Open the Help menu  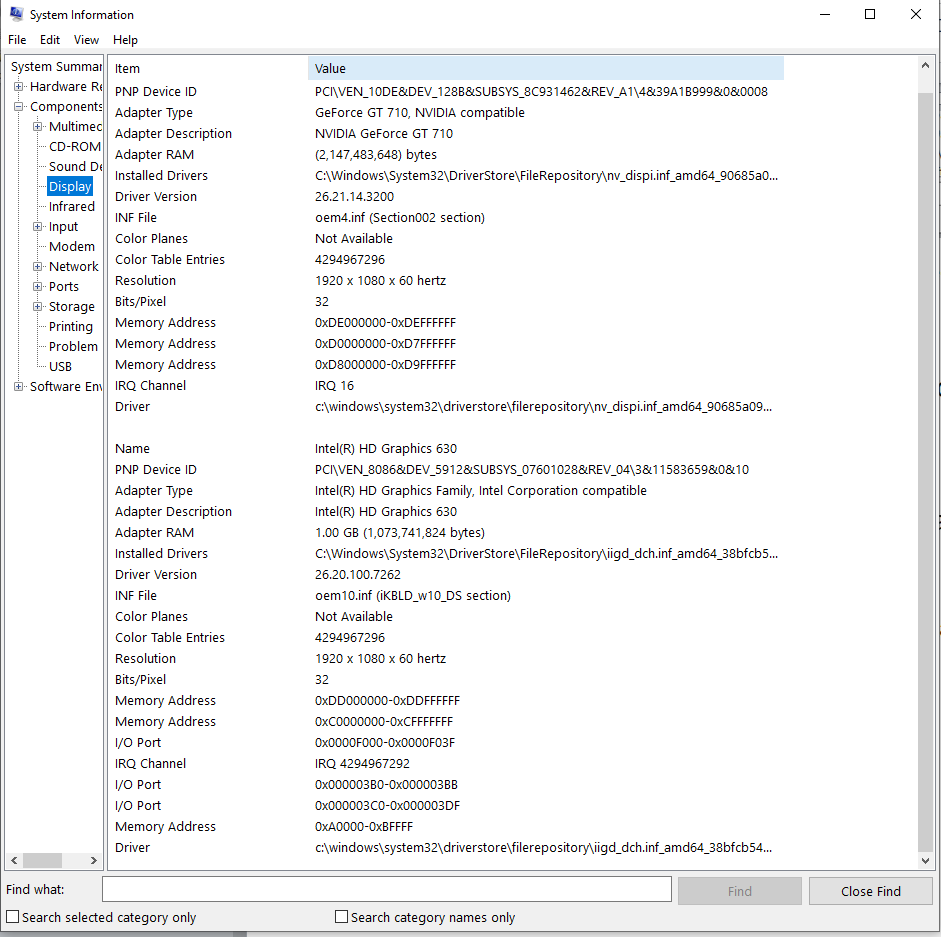(x=125, y=40)
